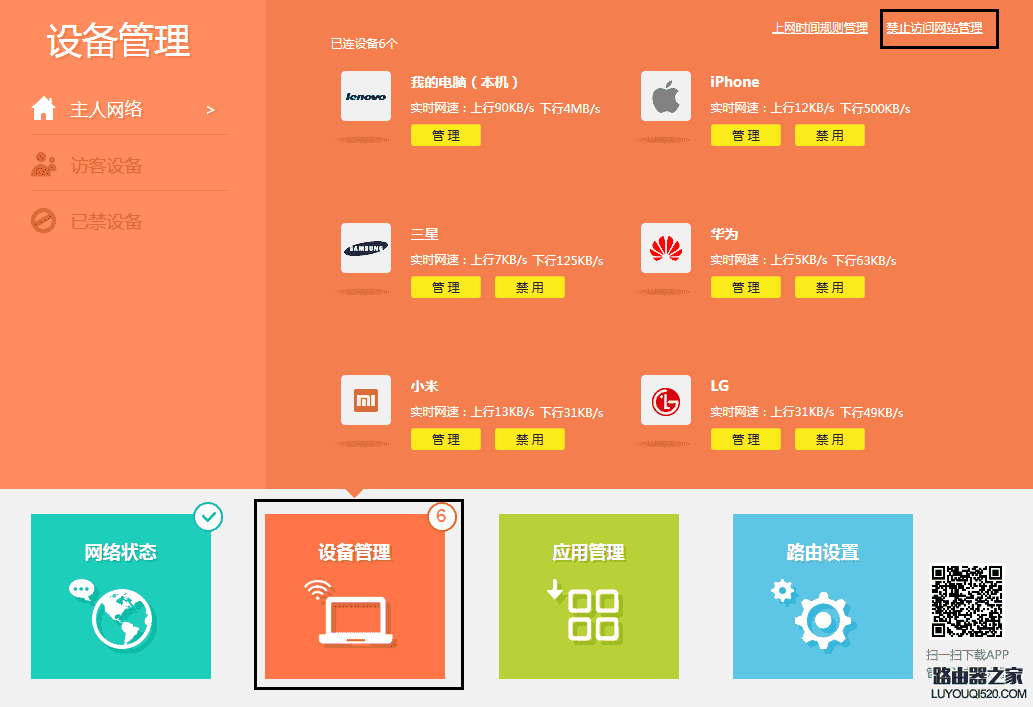
Task: Click the device name 三星
Action: pos(424,234)
